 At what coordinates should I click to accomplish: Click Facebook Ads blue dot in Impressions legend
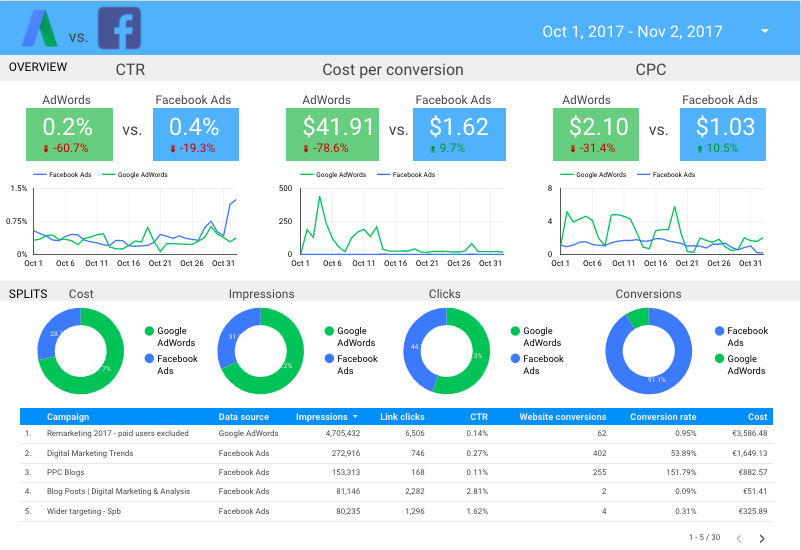[x=329, y=358]
